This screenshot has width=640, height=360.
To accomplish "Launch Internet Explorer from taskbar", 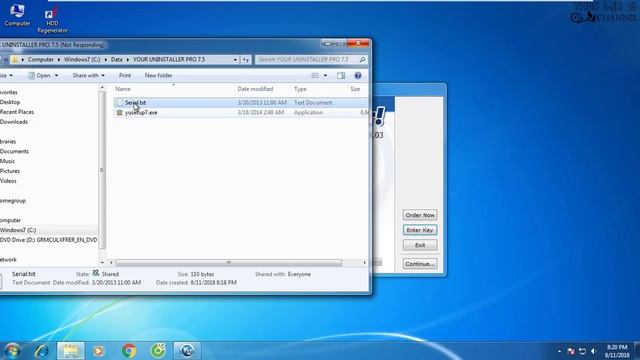I will (42, 351).
